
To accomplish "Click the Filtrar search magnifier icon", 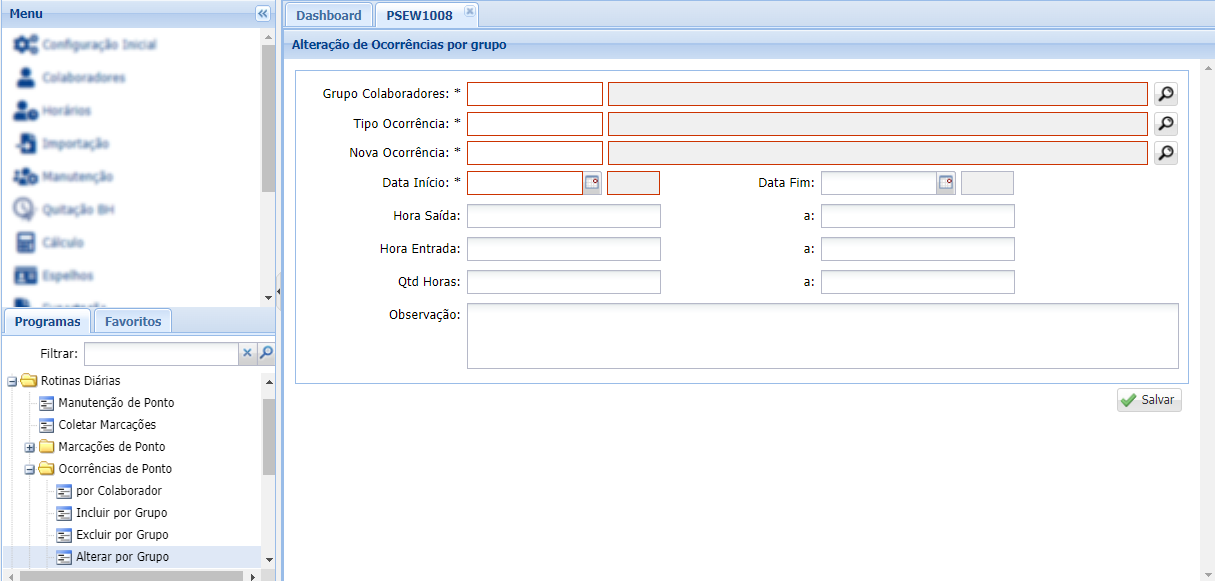I will click(266, 353).
